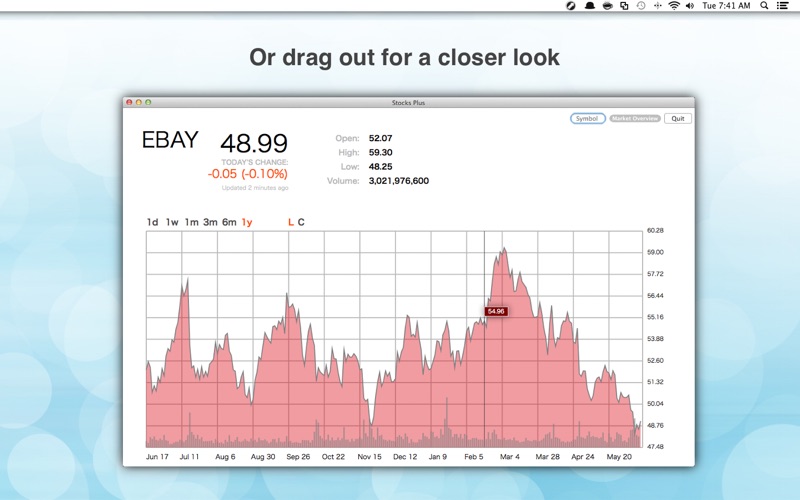Select the 1y chart range
800x500 pixels.
pos(247,222)
